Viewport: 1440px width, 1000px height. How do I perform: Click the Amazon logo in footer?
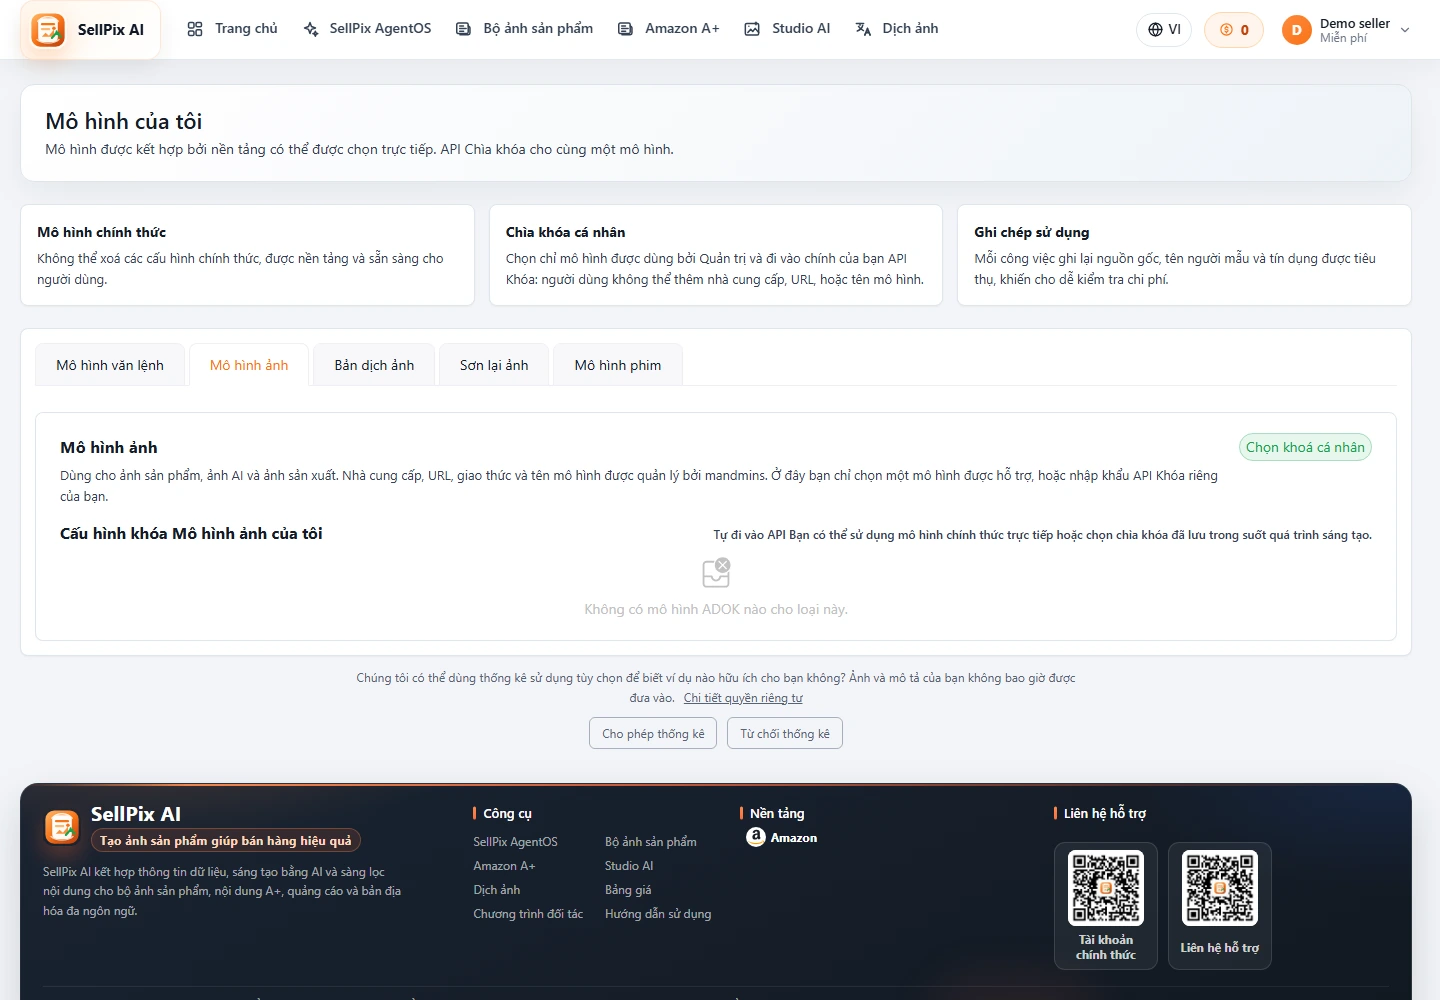coord(756,837)
